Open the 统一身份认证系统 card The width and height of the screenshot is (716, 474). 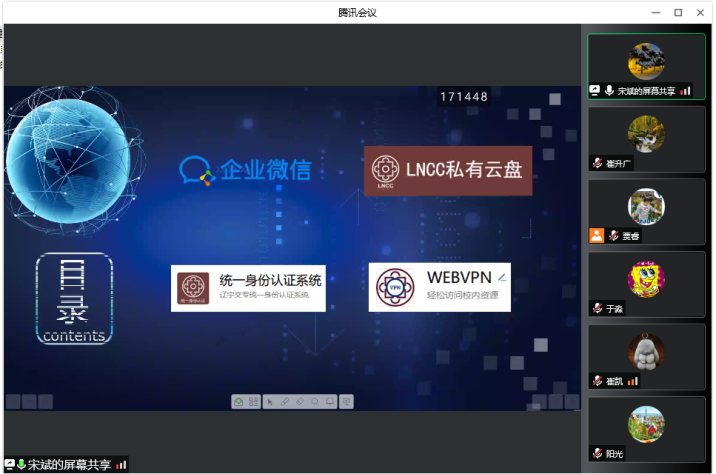[x=248, y=288]
